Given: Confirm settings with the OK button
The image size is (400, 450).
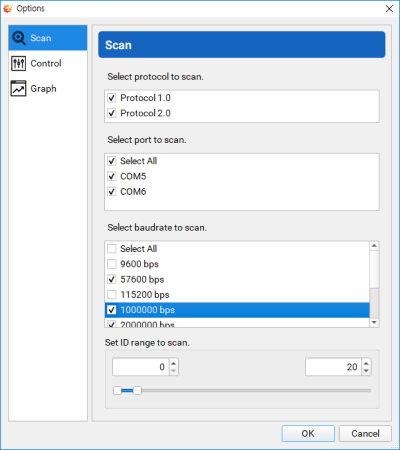Looking at the screenshot, I should tap(308, 434).
